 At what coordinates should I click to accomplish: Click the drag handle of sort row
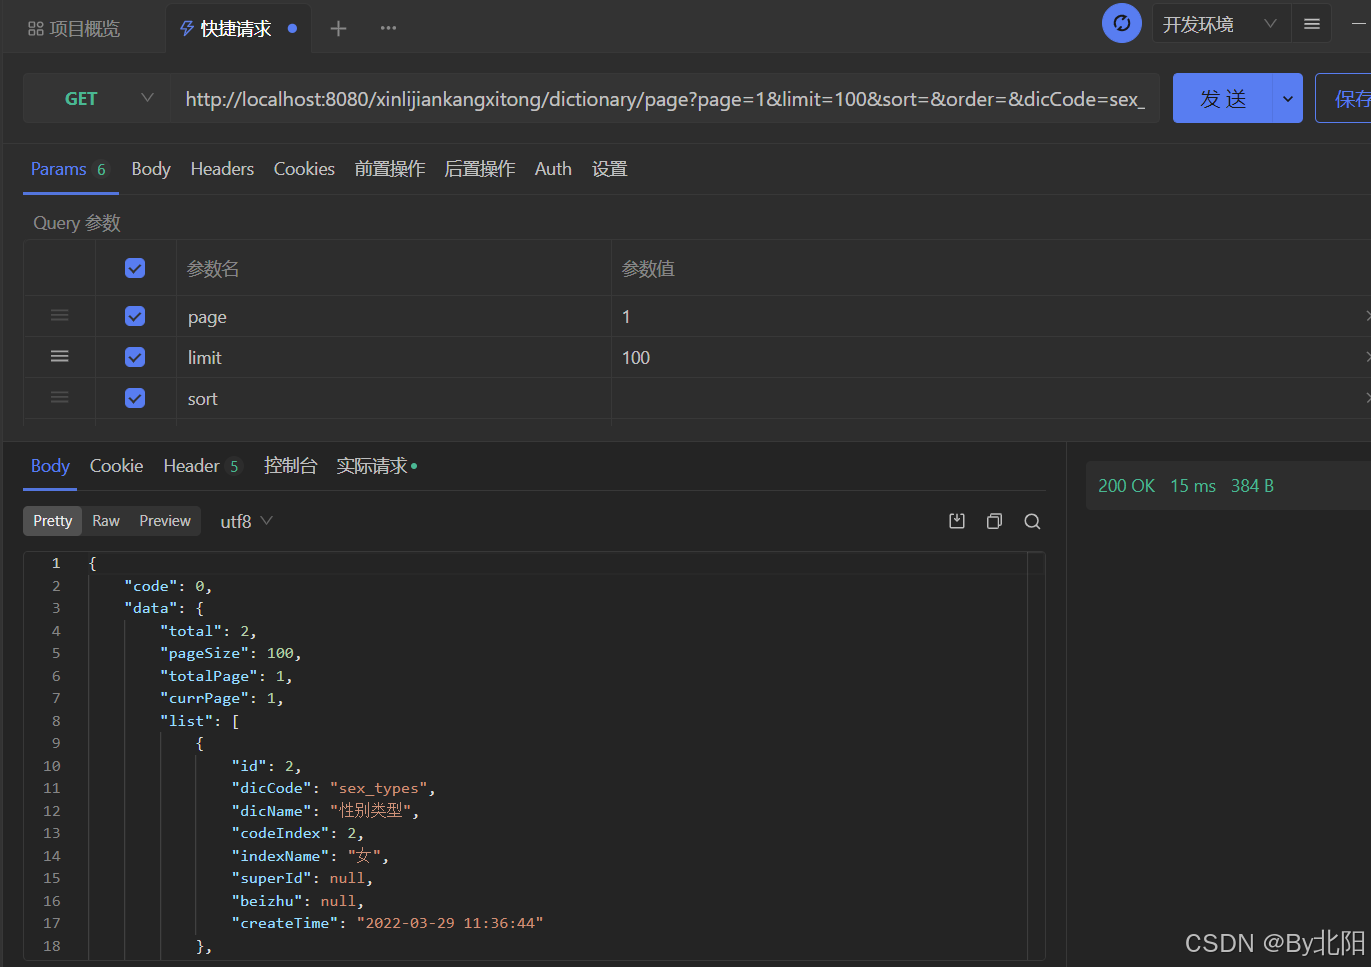pos(60,397)
